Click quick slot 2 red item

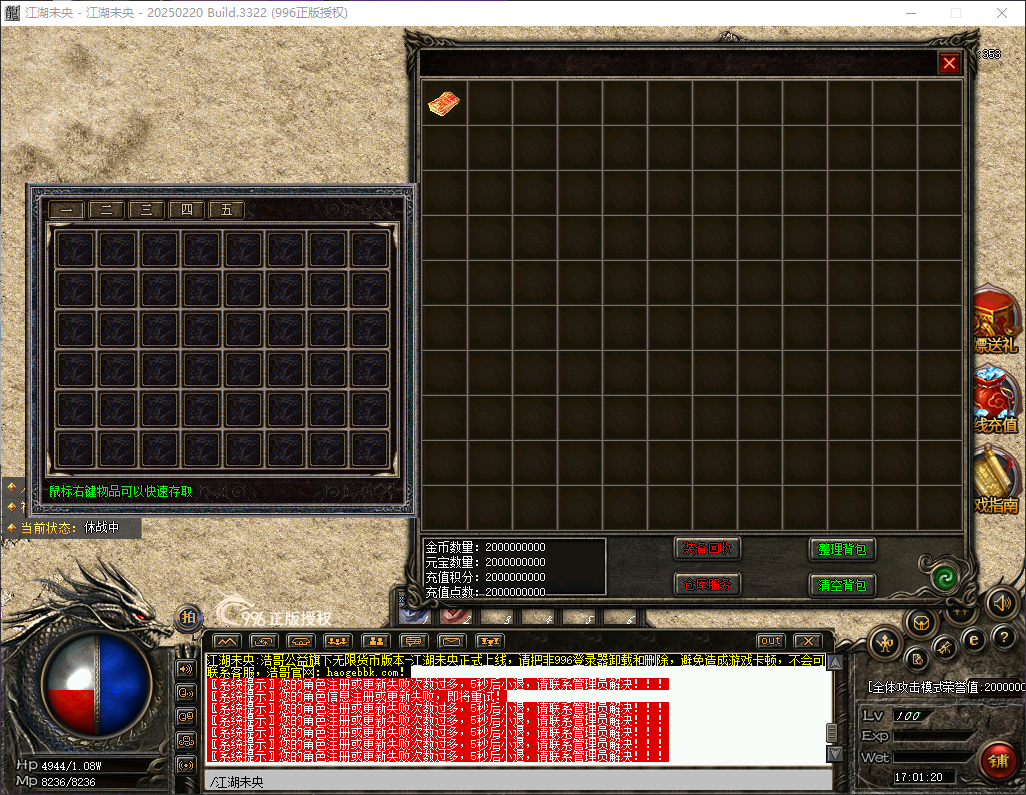pos(456,615)
